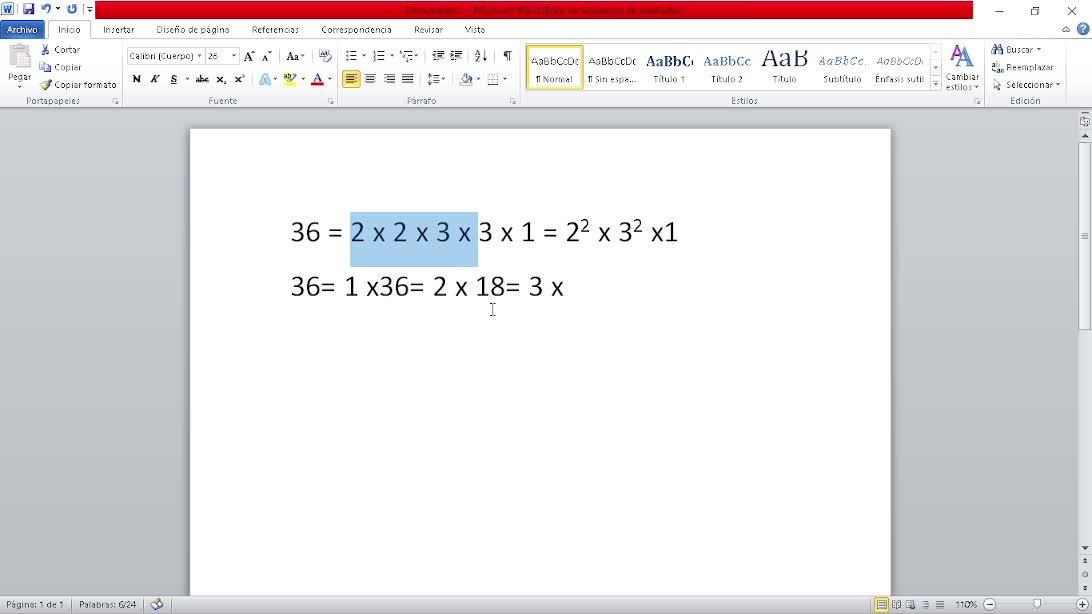Switch to Vista tab

[x=474, y=29]
